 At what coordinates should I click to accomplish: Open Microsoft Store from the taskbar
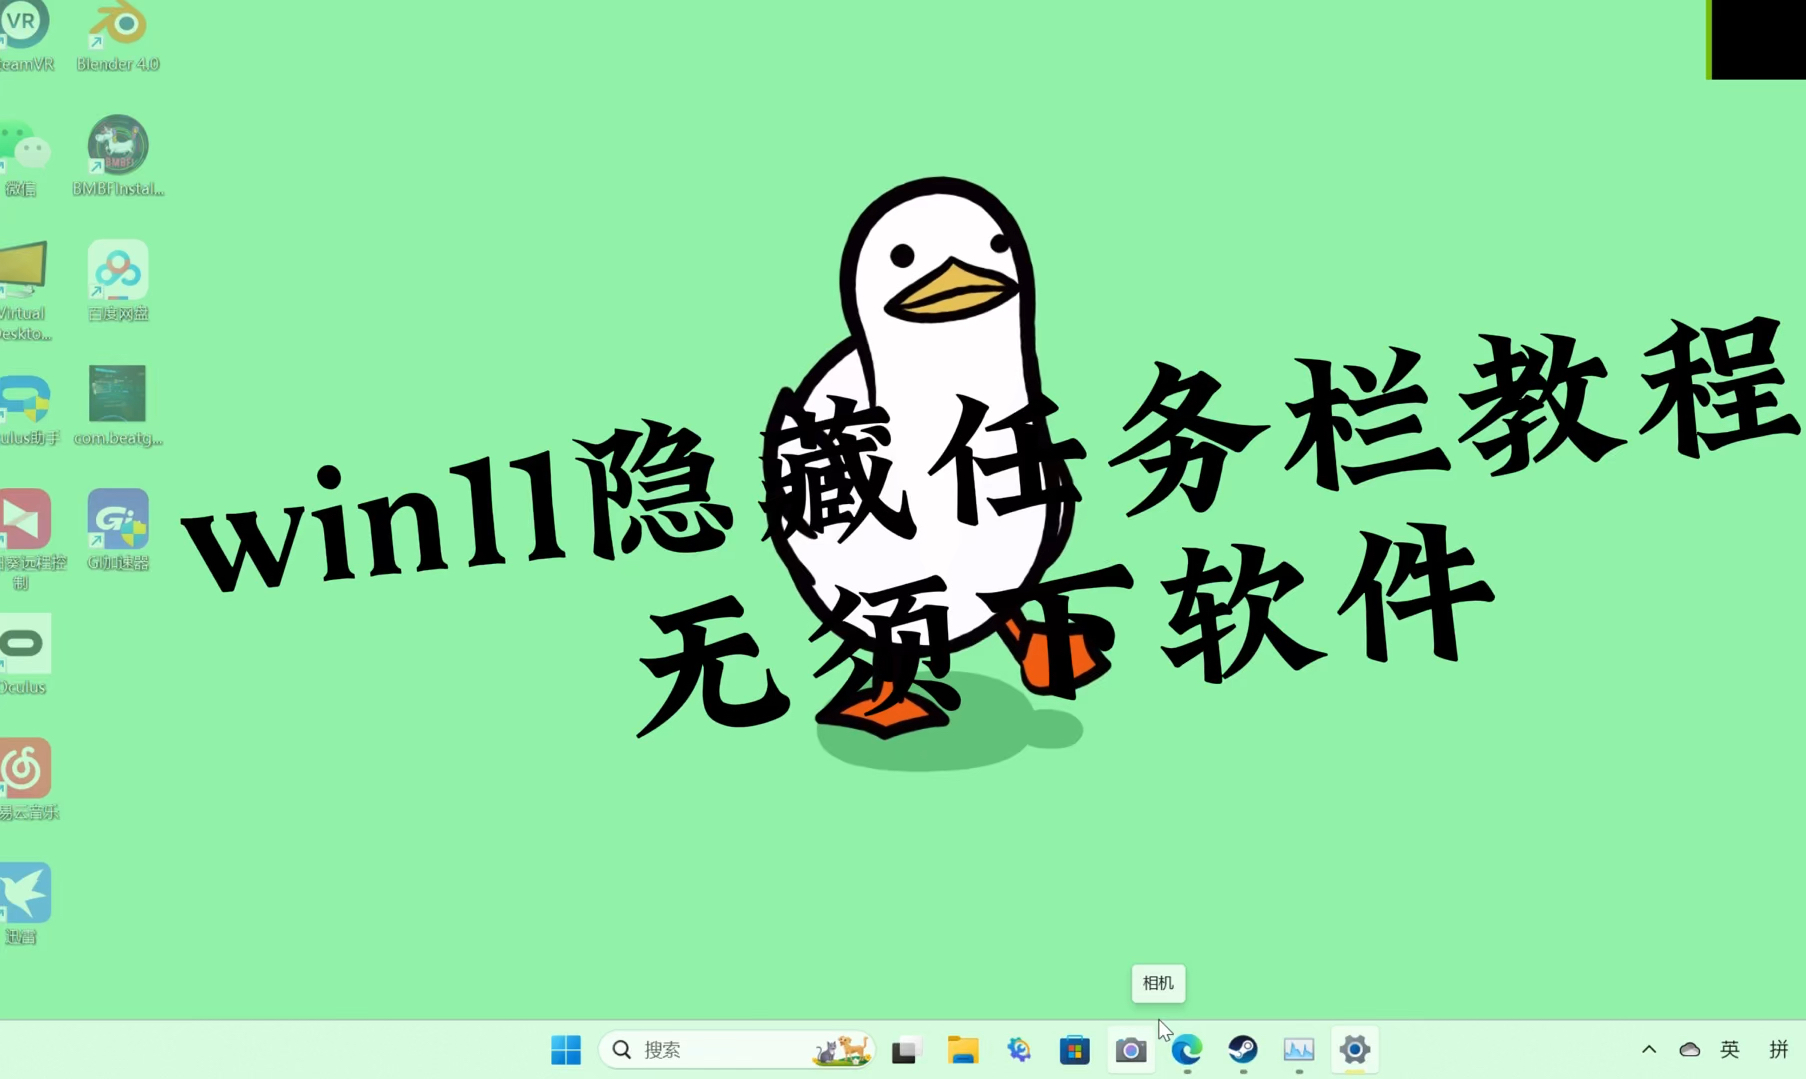pyautogui.click(x=1074, y=1050)
